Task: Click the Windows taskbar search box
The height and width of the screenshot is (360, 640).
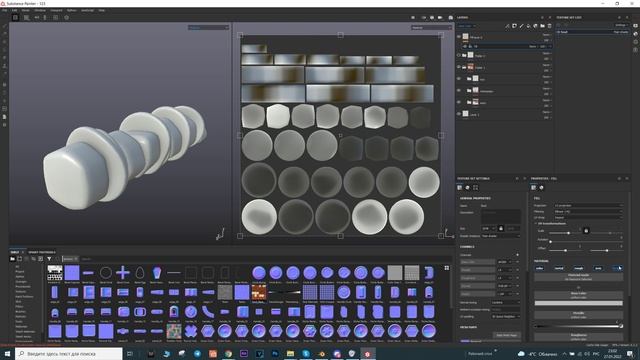Action: click(69, 354)
